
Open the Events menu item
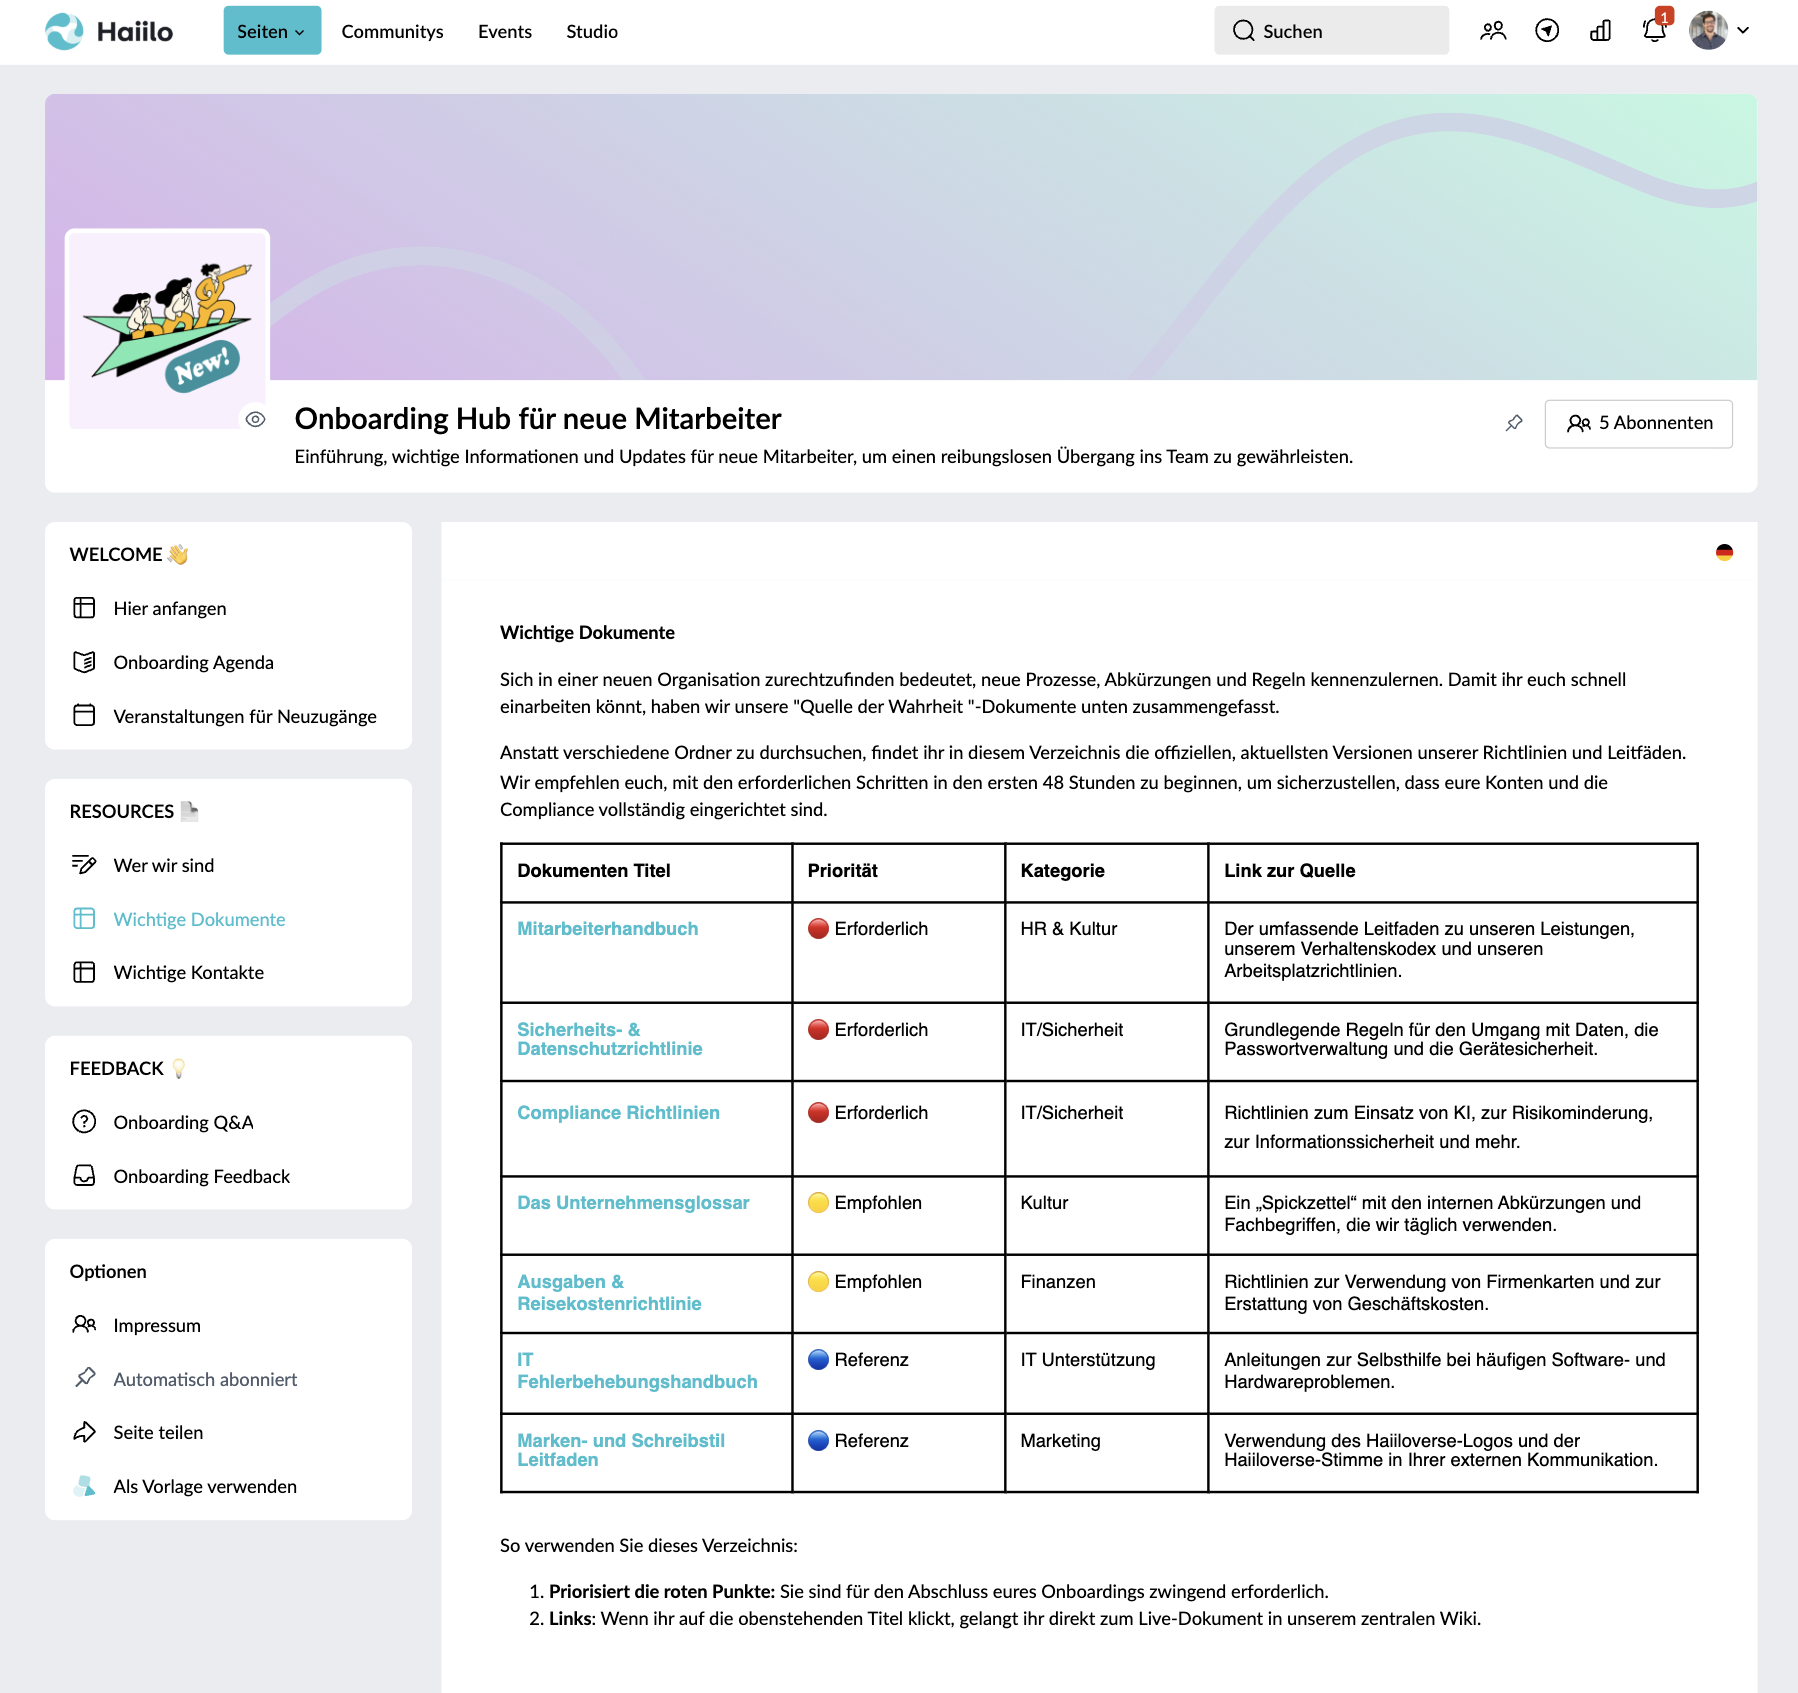click(x=505, y=31)
